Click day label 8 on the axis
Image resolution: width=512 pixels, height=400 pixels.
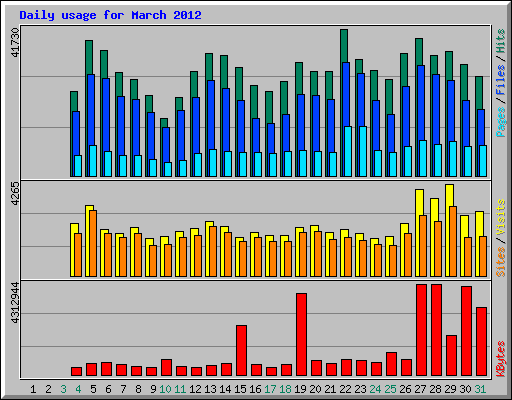tap(138, 389)
